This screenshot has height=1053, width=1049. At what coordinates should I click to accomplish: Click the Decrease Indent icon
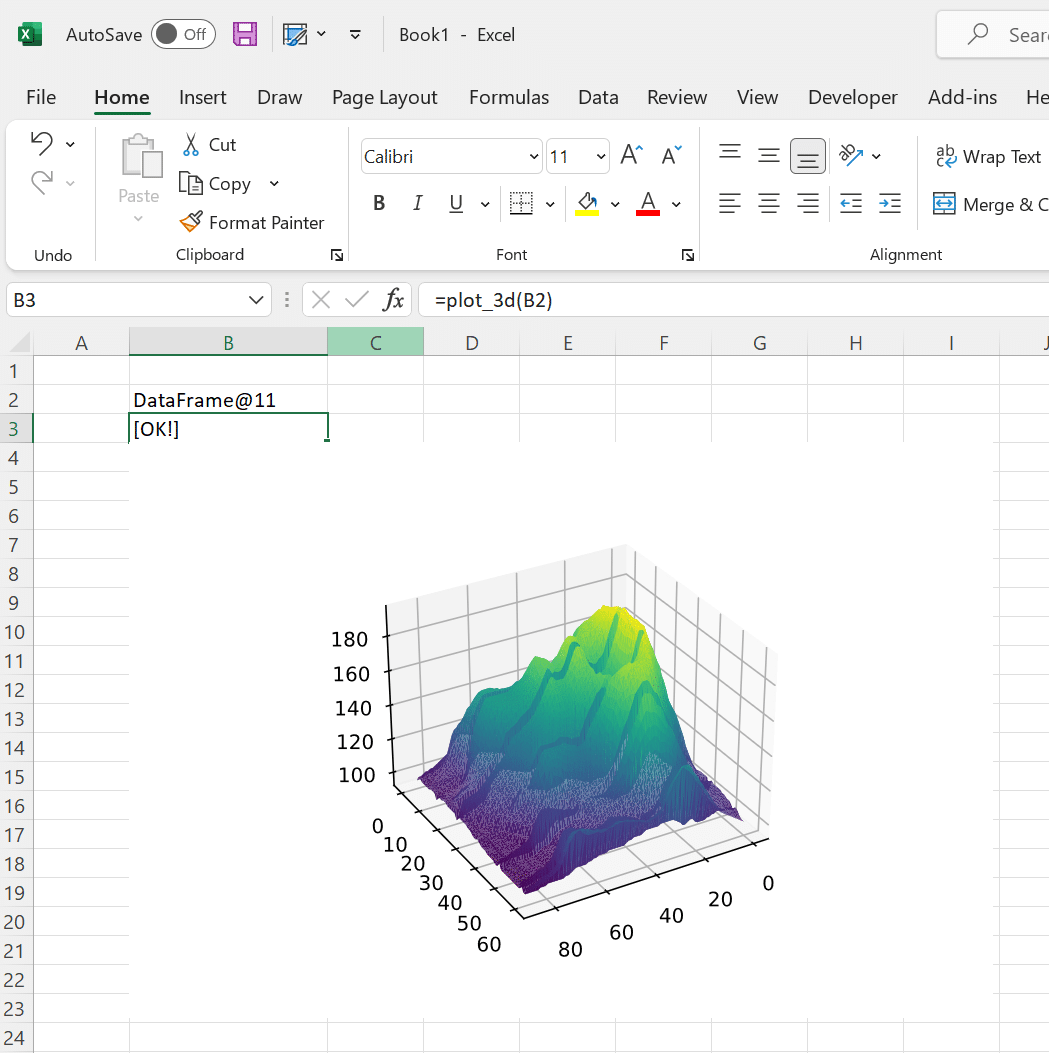851,203
